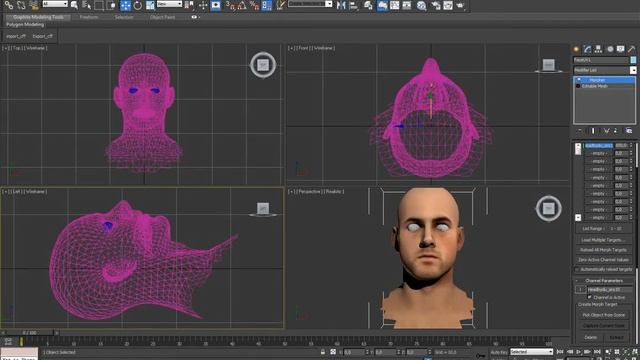The width and height of the screenshot is (640, 360).
Task: Toggle Channel is Active checkbox
Action: pyautogui.click(x=589, y=297)
